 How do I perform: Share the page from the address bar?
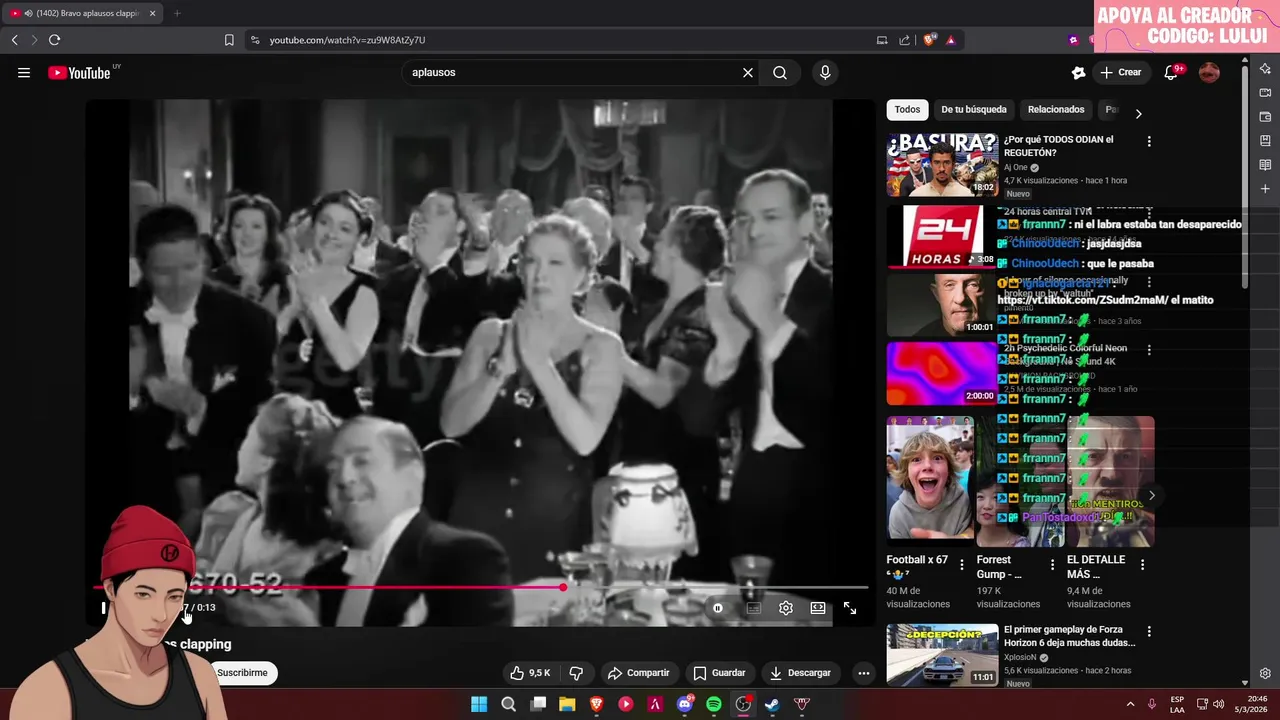point(904,40)
